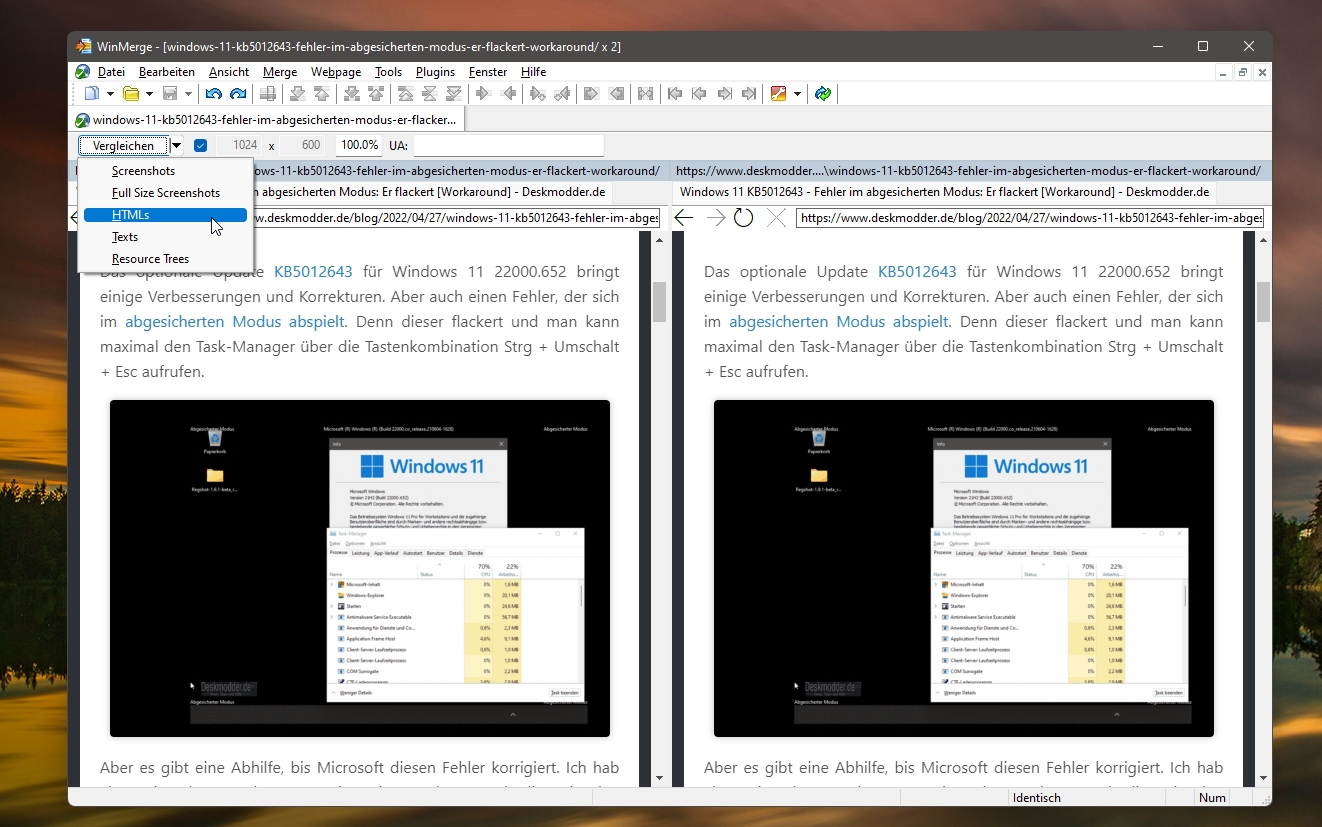Click the Vergleichen button
The height and width of the screenshot is (827, 1322).
124,146
